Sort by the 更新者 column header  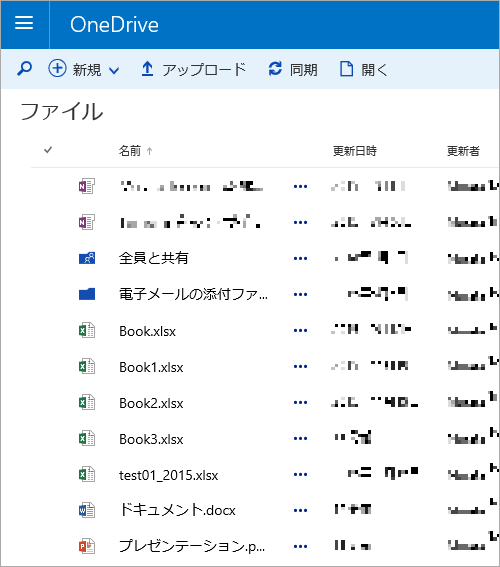click(463, 151)
